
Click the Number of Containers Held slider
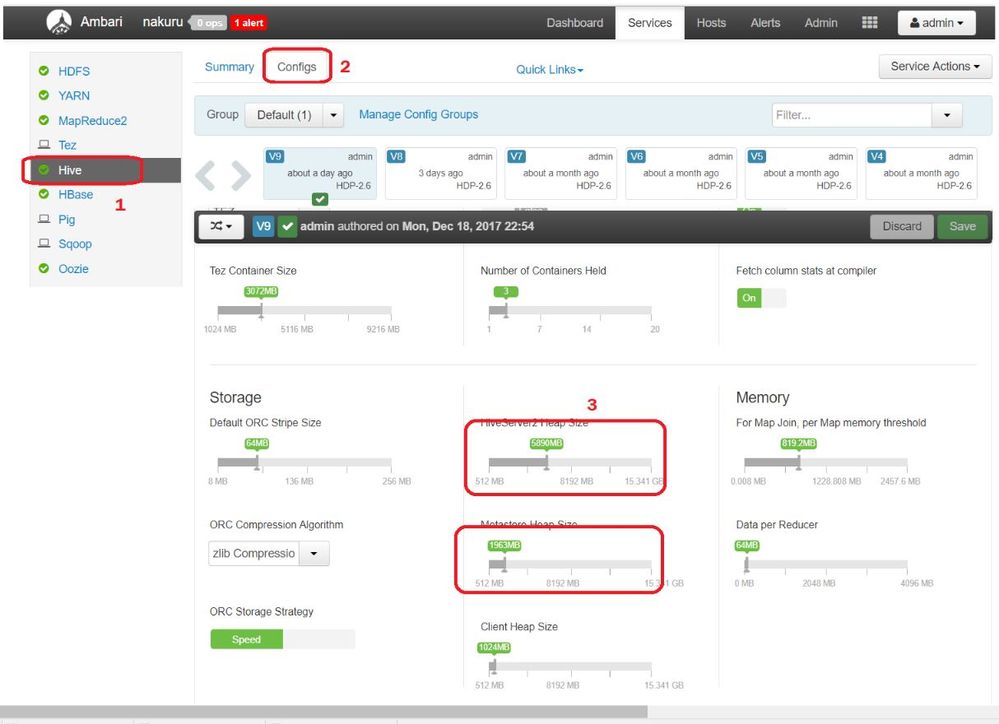(x=570, y=310)
